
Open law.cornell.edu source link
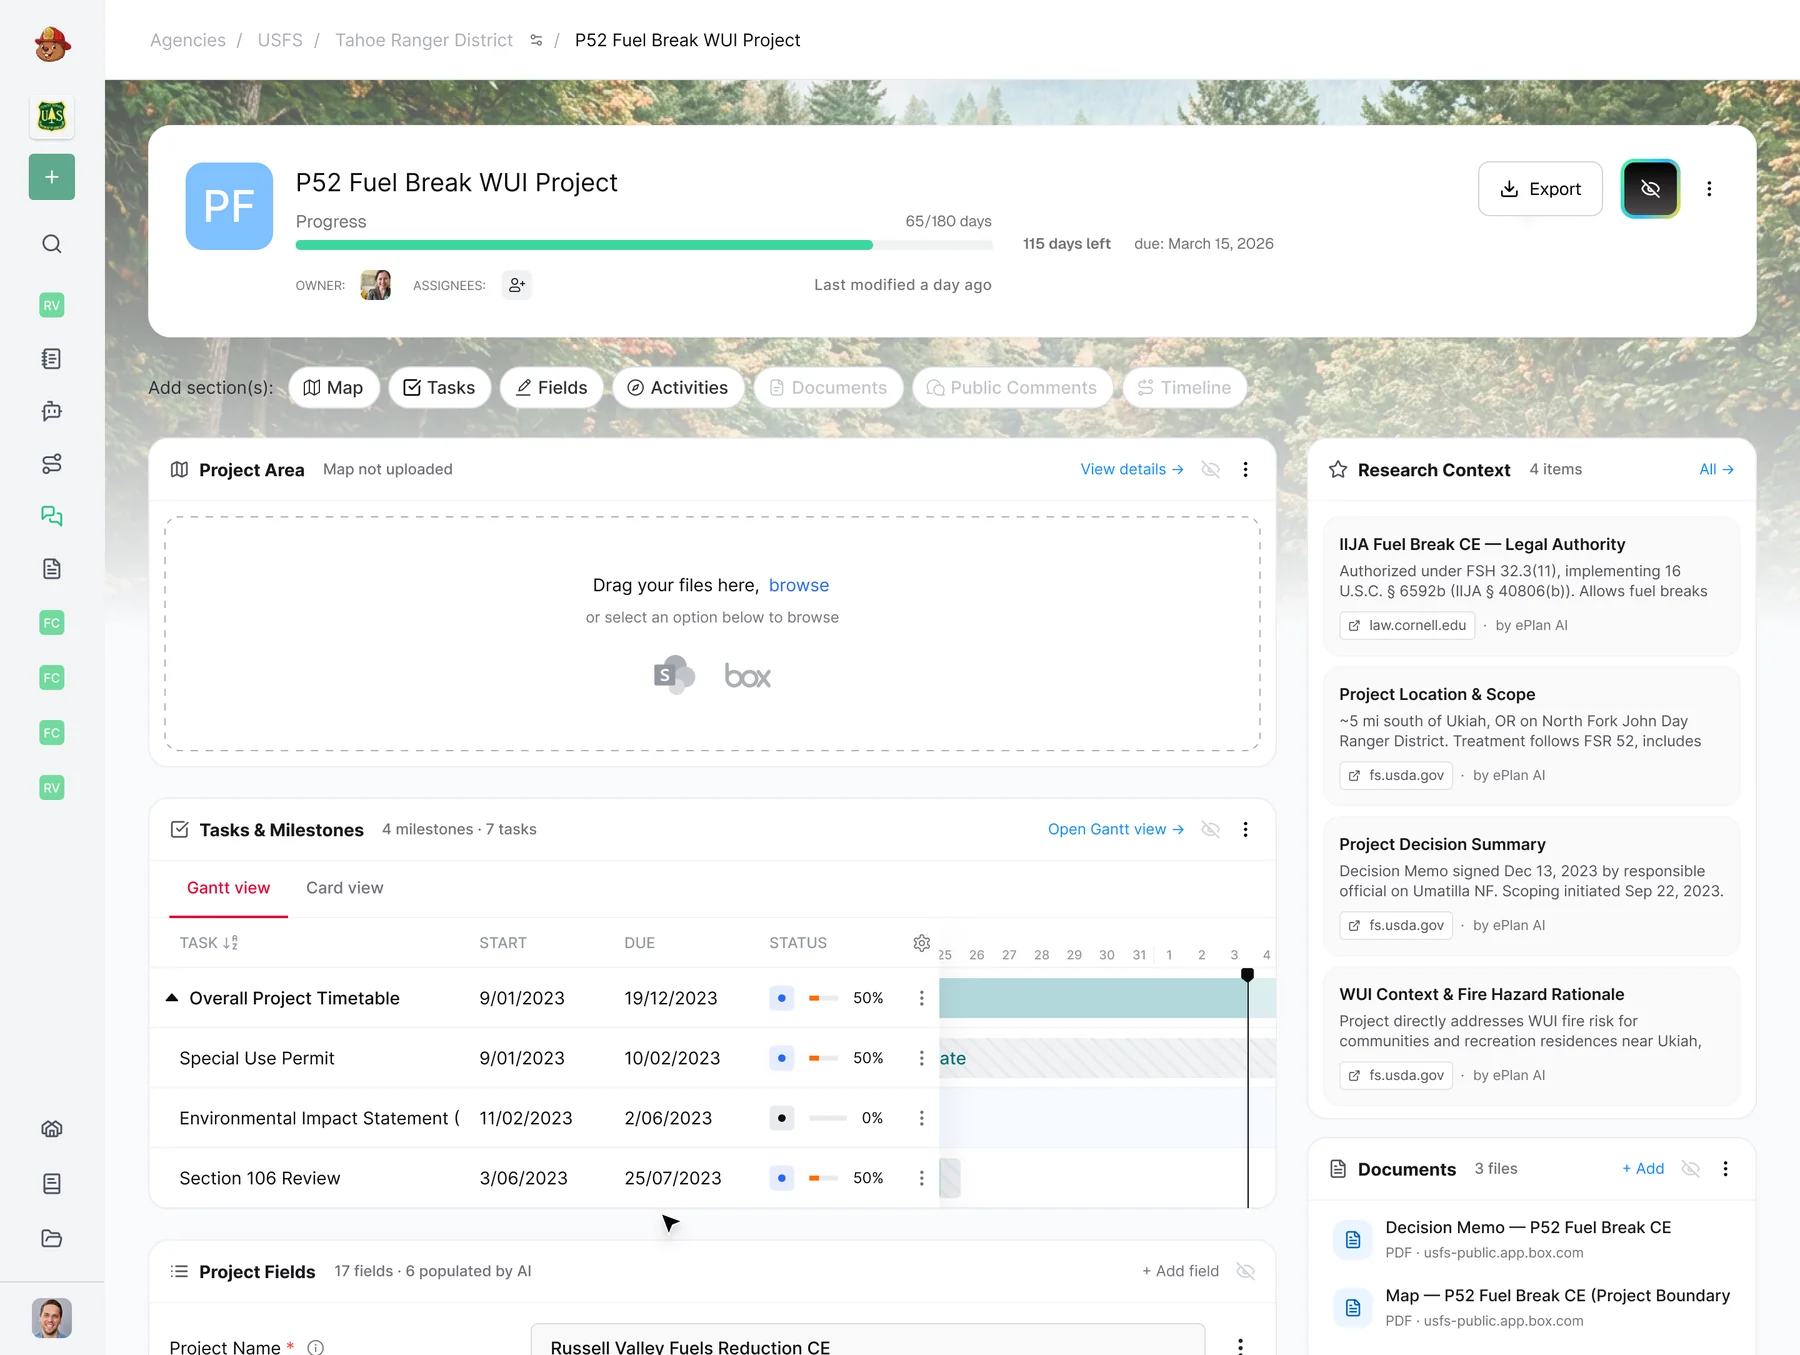1408,626
